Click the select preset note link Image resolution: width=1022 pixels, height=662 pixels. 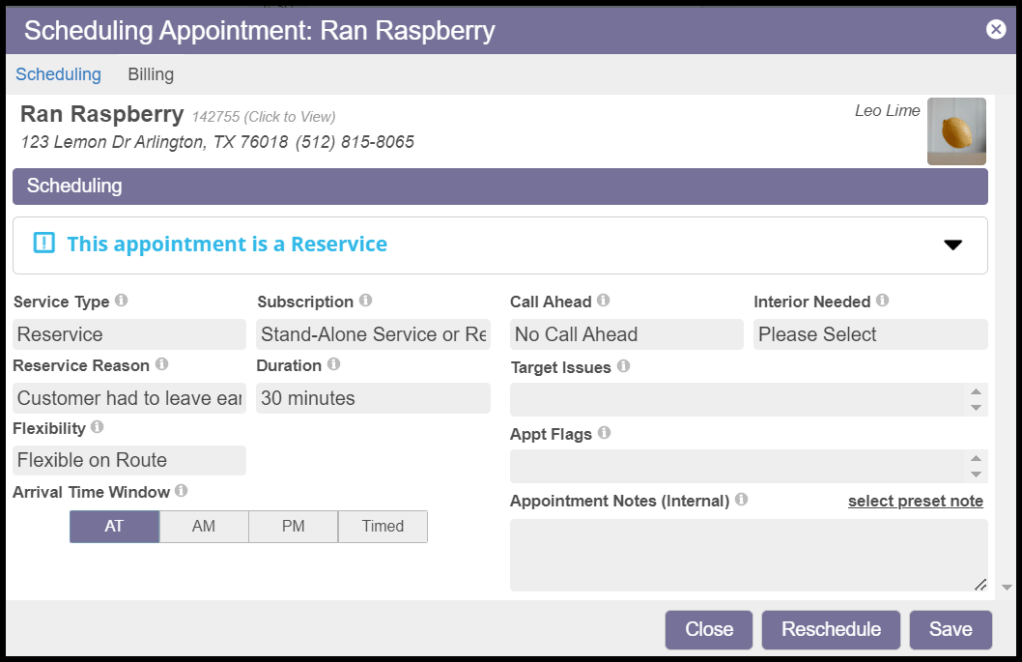[x=915, y=501]
